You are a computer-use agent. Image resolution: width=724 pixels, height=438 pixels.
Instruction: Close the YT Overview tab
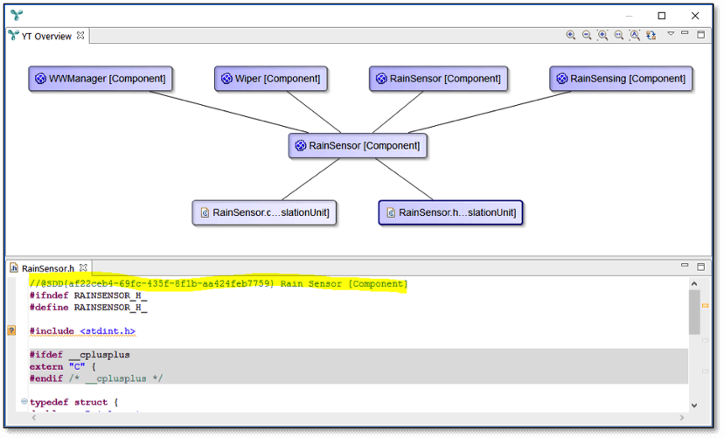[80, 36]
